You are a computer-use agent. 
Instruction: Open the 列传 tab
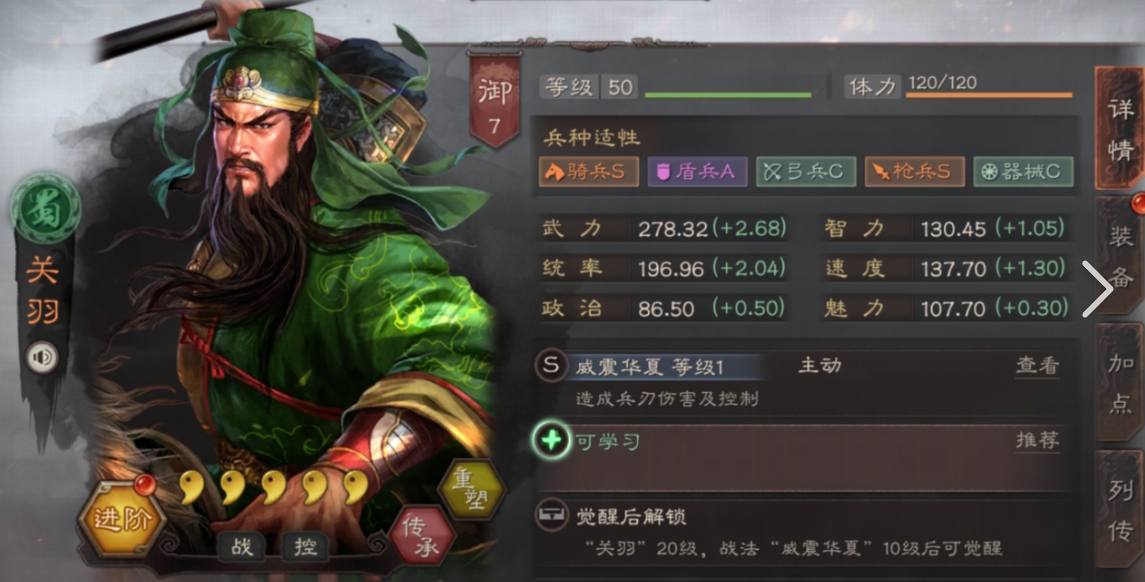[x=1119, y=509]
